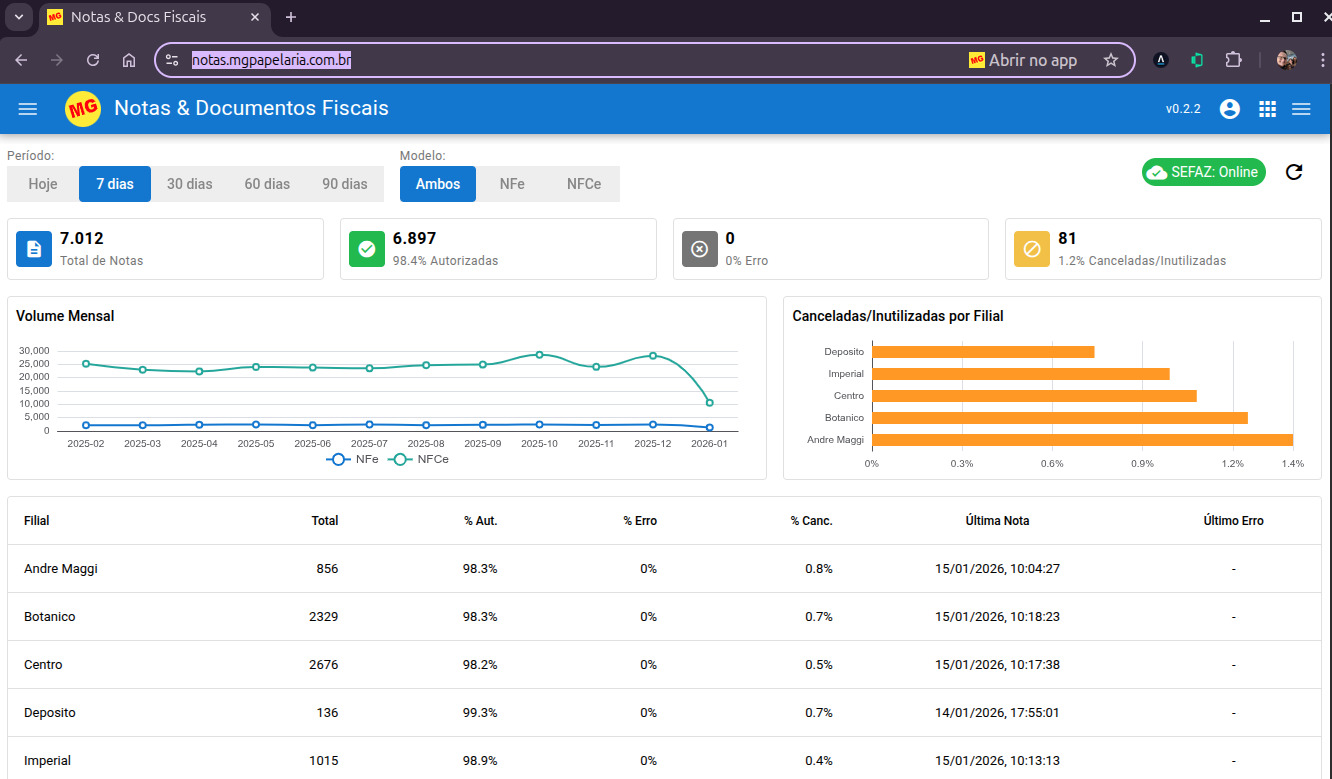Image resolution: width=1332 pixels, height=779 pixels.
Task: Select the Hoje period option
Action: (x=43, y=184)
